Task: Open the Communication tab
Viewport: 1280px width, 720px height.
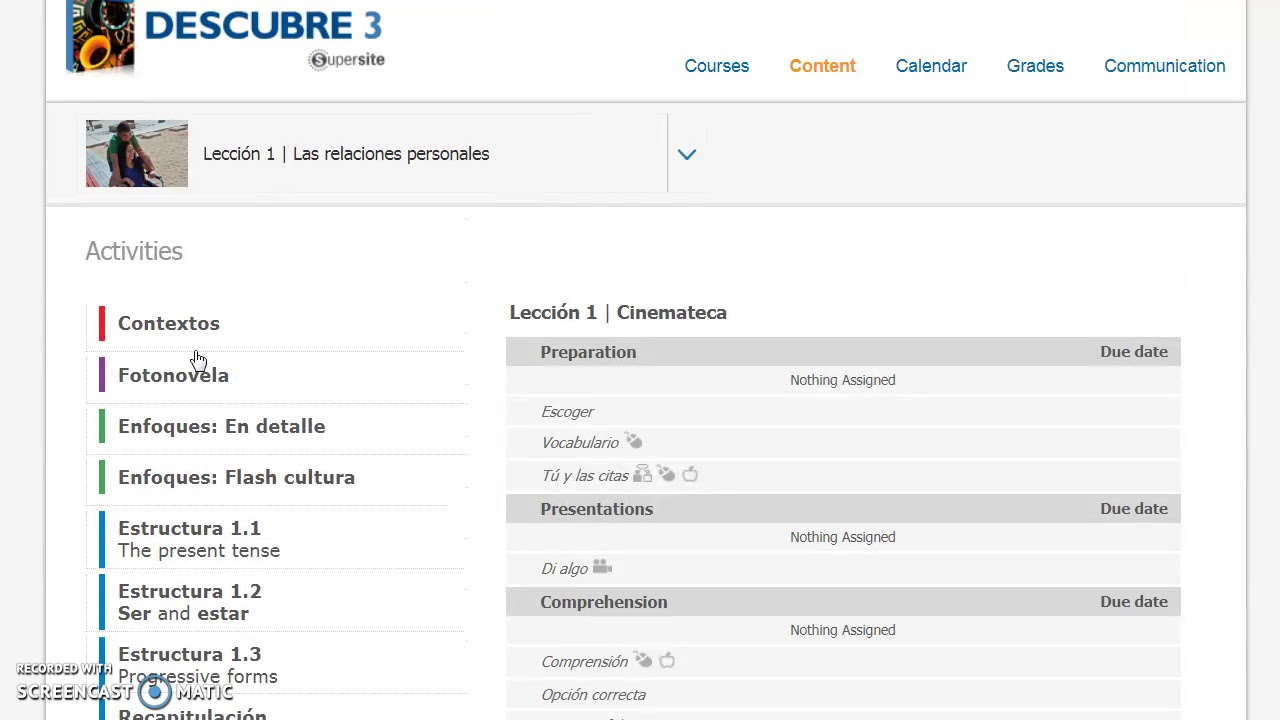Action: tap(1164, 66)
